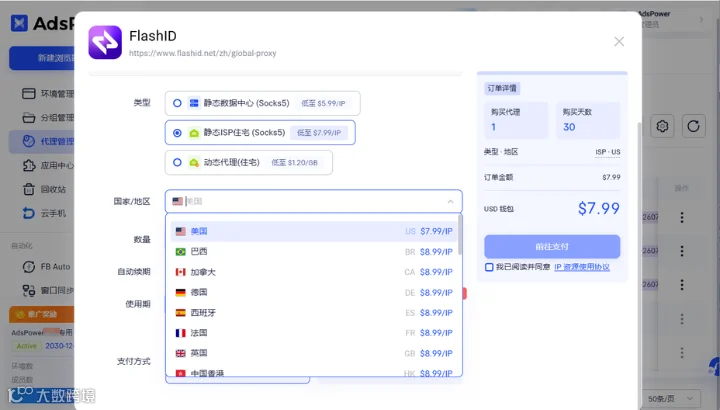720x410 pixels.
Task: Click the 购买天数 value 30
Action: (x=569, y=127)
